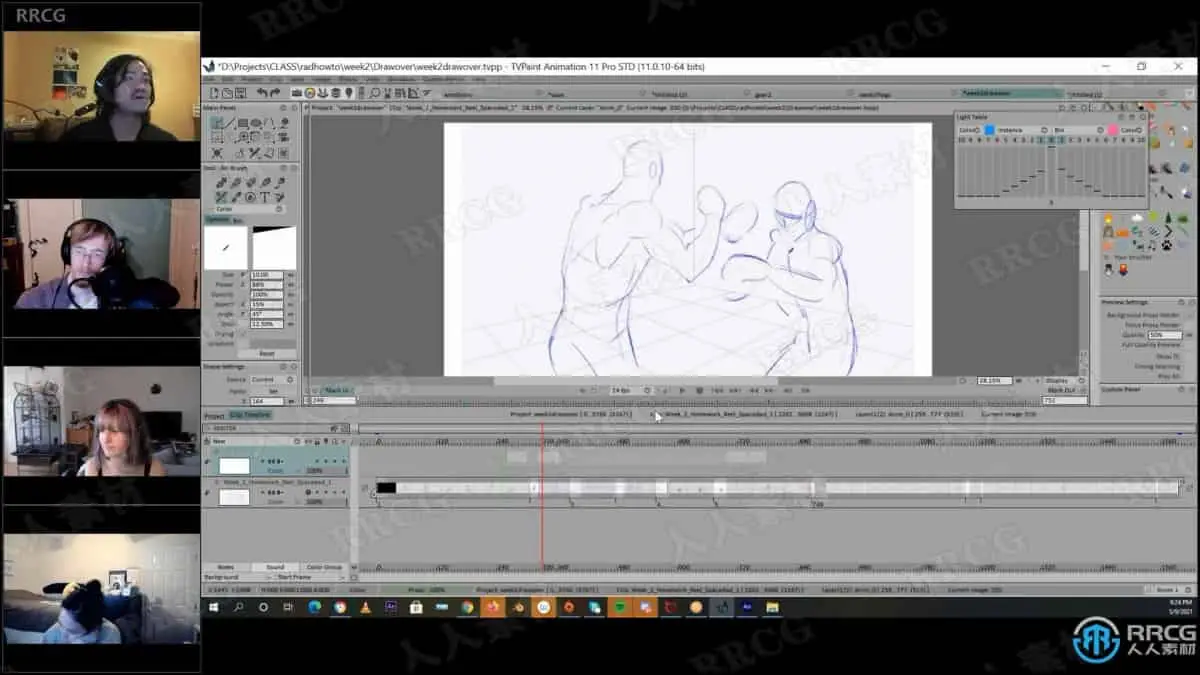The image size is (1200, 675).
Task: Click the Play button under the canvas
Action: click(682, 390)
